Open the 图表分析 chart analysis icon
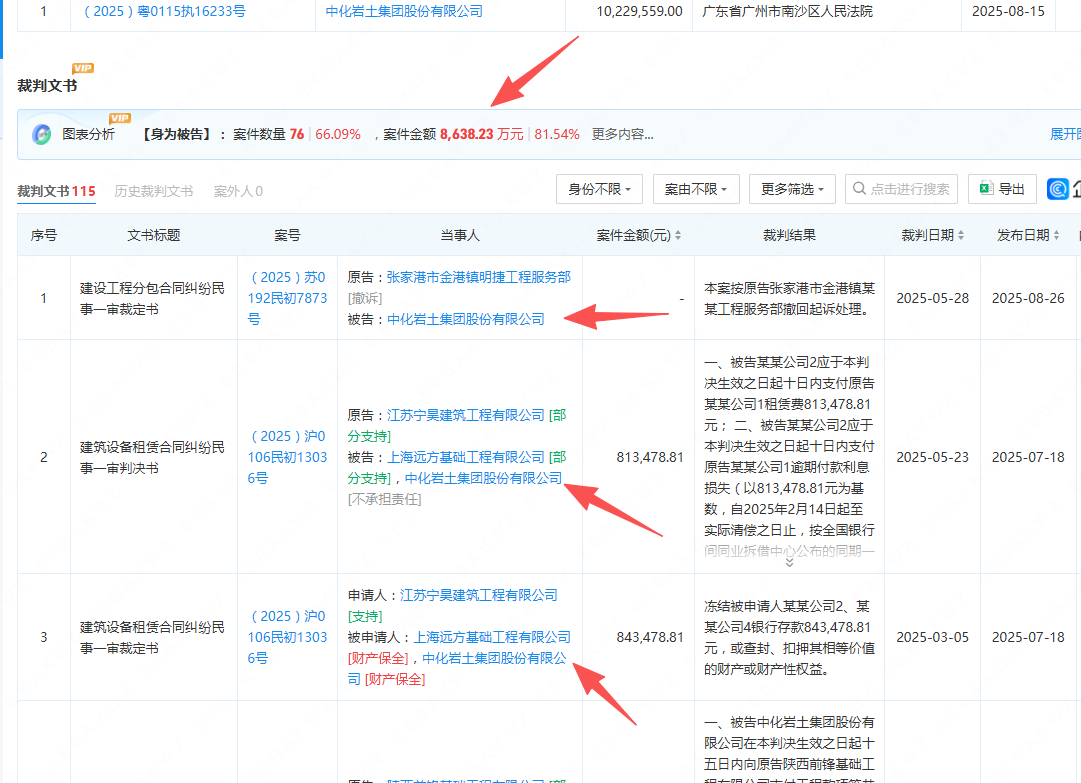Screen dimensions: 1081x783 [x=41, y=134]
